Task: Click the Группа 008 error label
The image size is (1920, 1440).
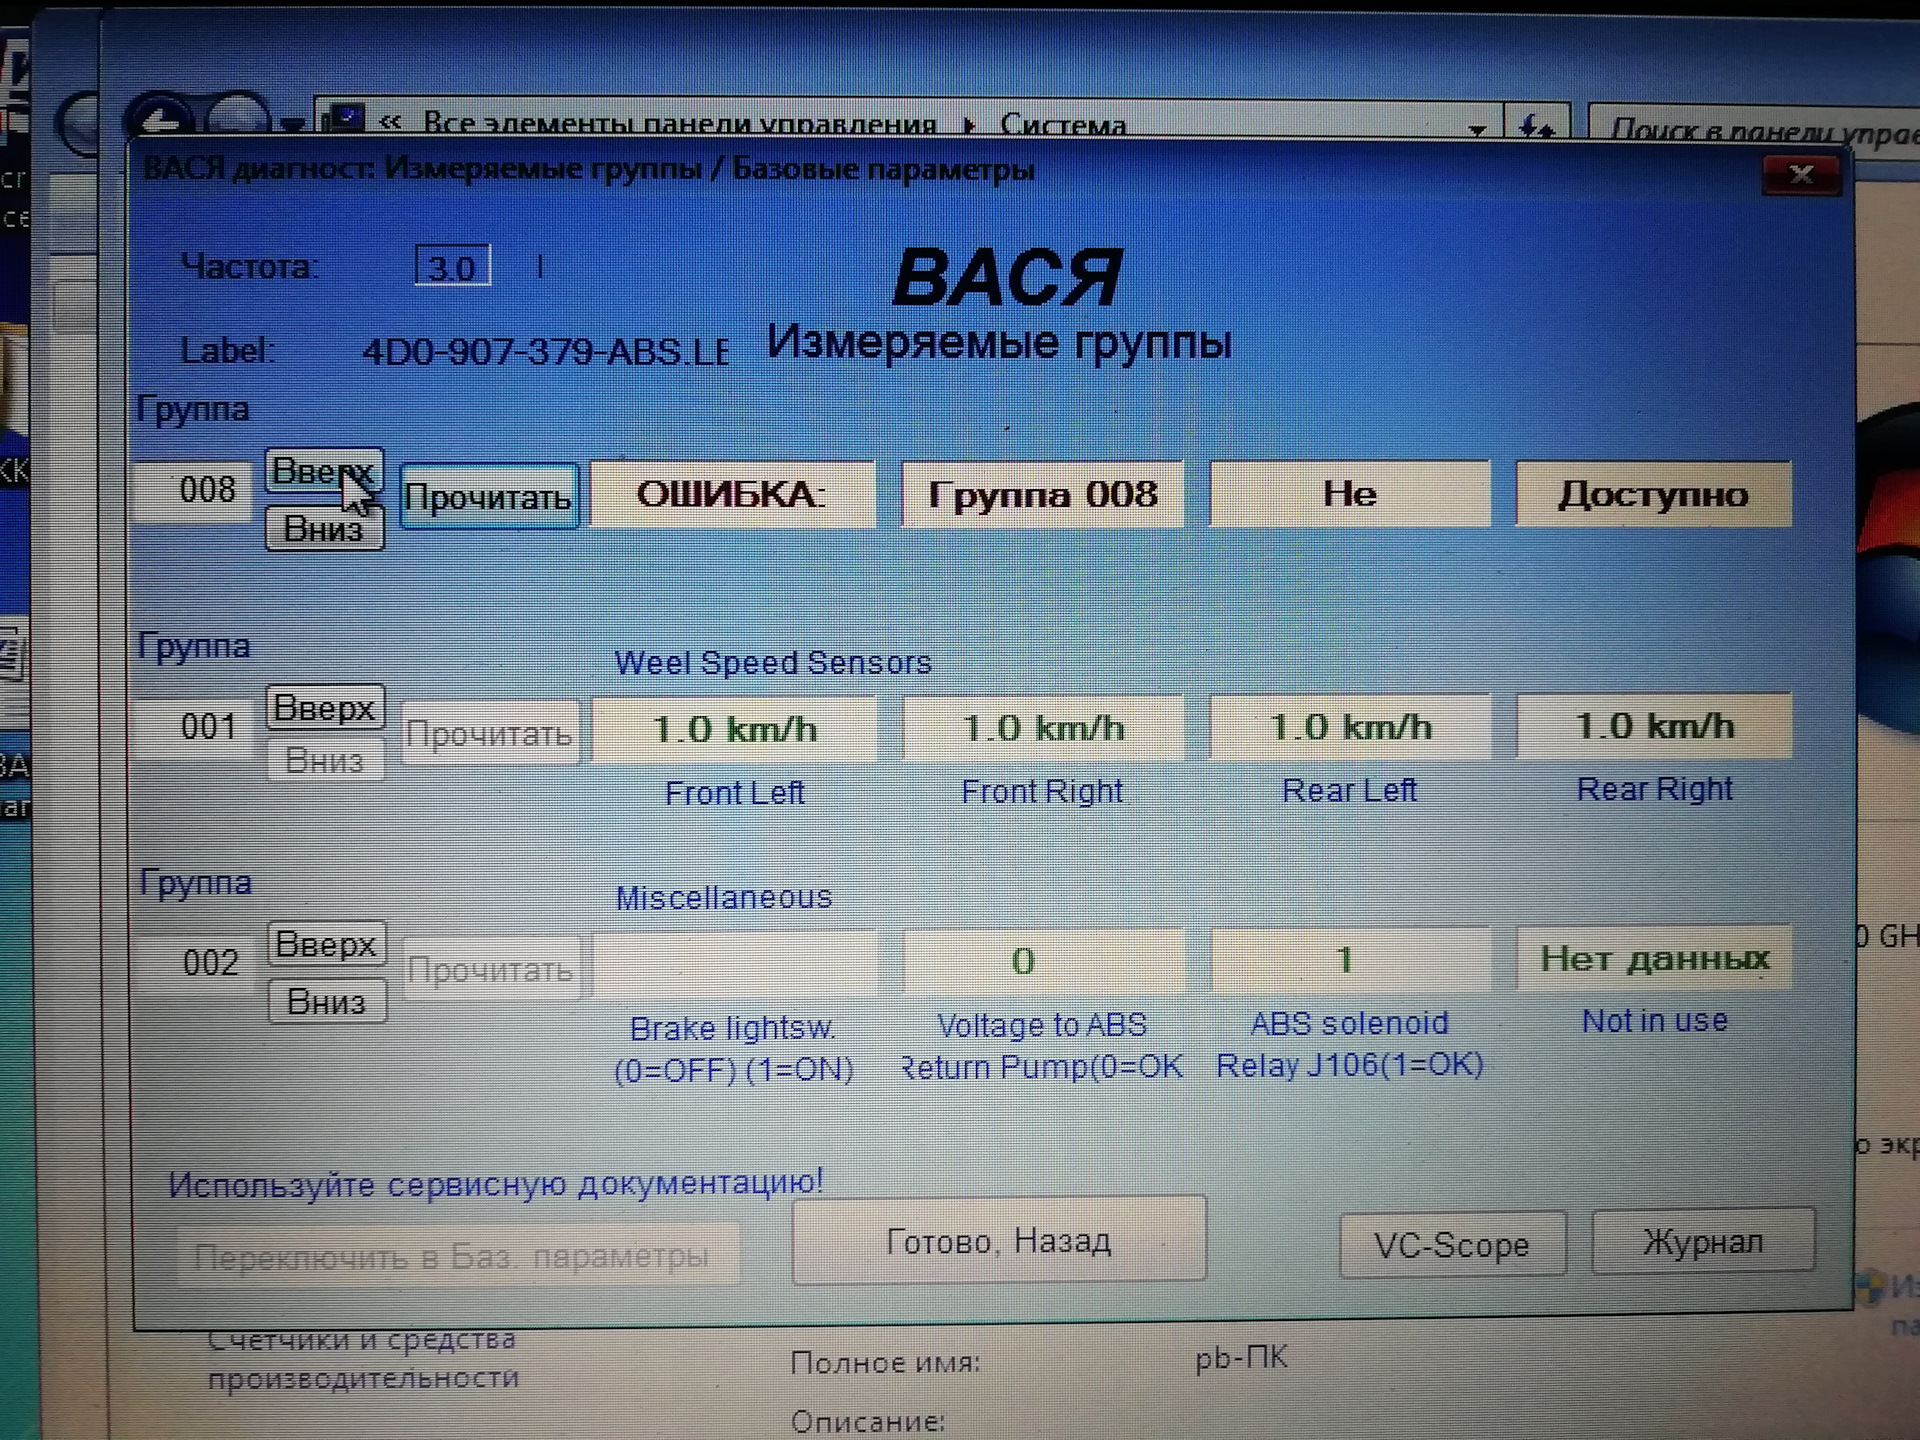Action: click(1036, 493)
